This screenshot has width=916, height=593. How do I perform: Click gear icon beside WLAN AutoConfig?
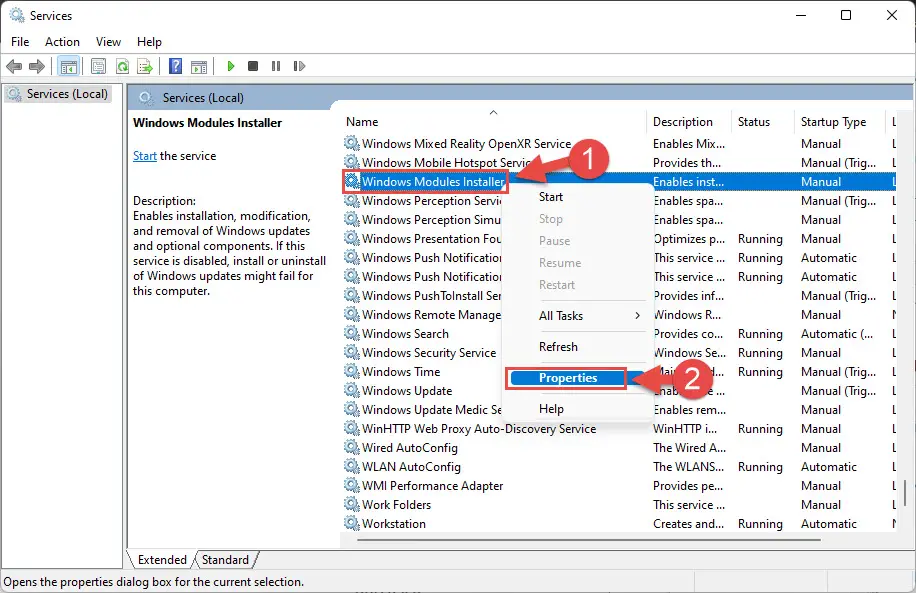pyautogui.click(x=352, y=466)
